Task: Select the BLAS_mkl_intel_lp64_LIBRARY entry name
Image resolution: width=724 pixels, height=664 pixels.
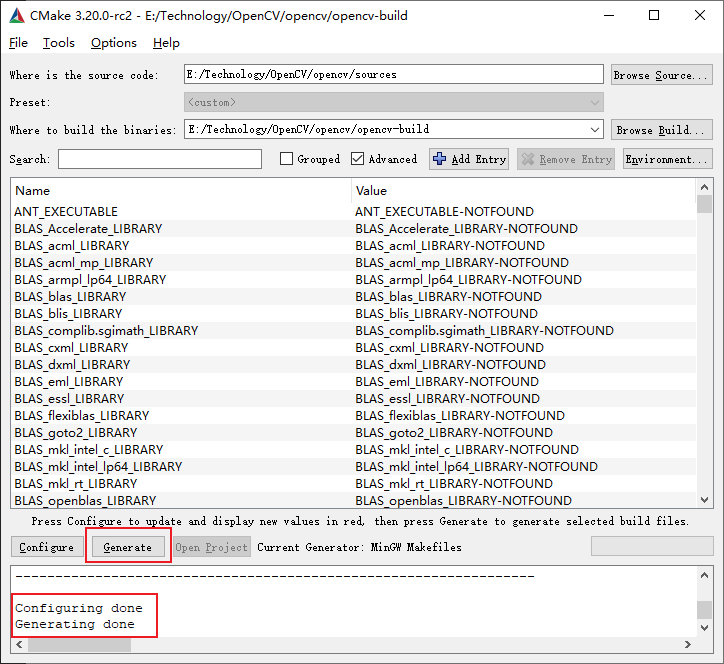Action: 98,467
